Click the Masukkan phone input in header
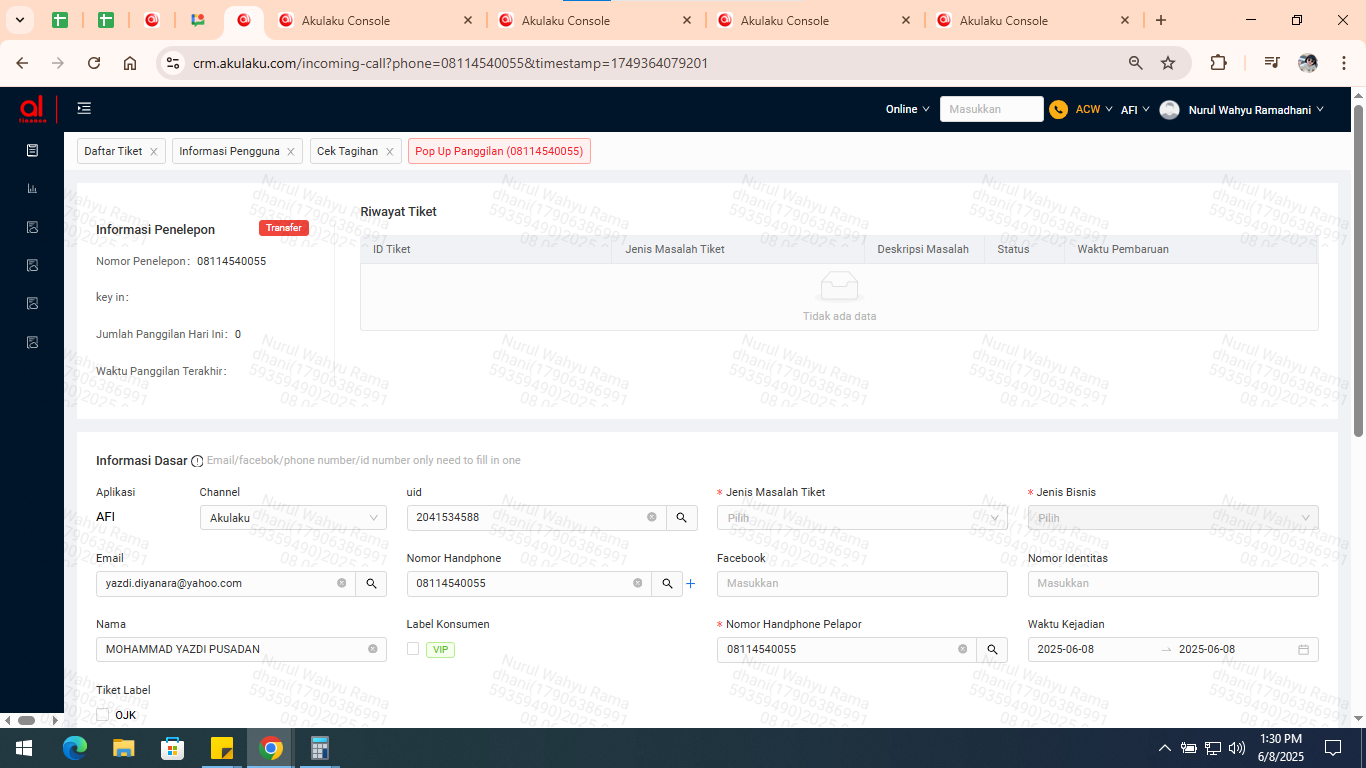 tap(992, 109)
